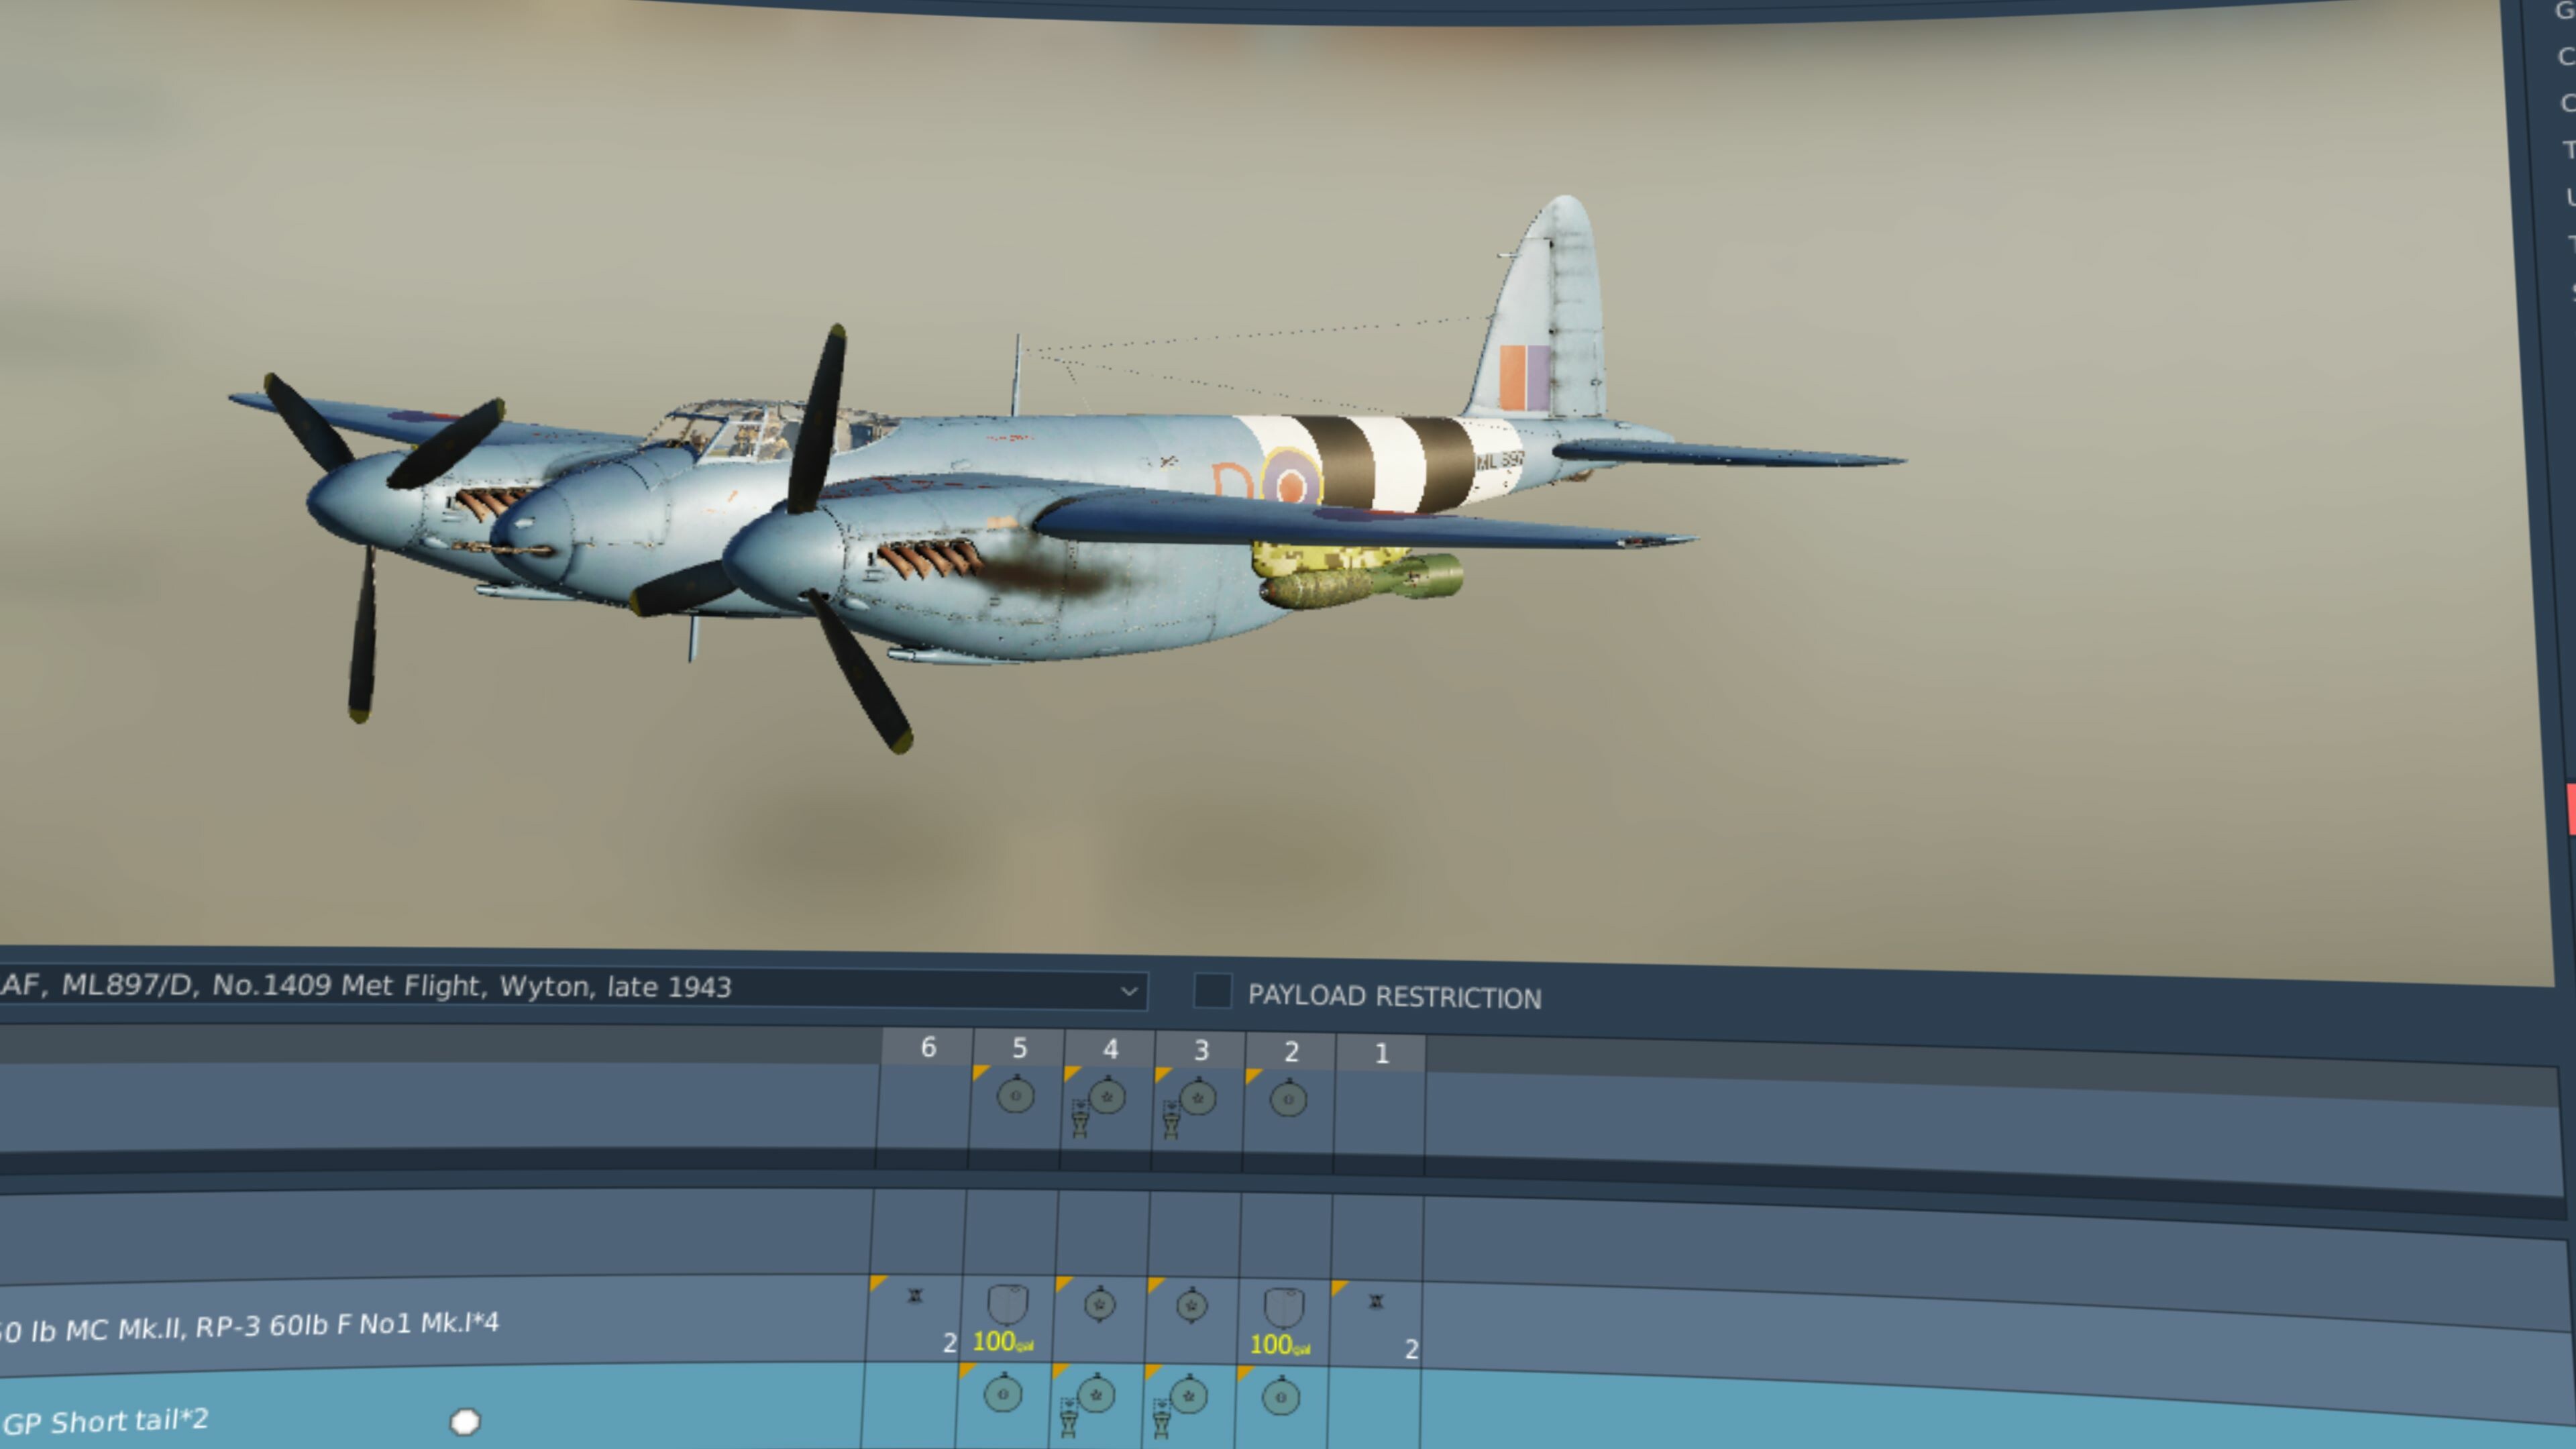Click pylon 1 rocket icon in RP-3 preset row
Viewport: 2576px width, 1449px height.
[1376, 1302]
